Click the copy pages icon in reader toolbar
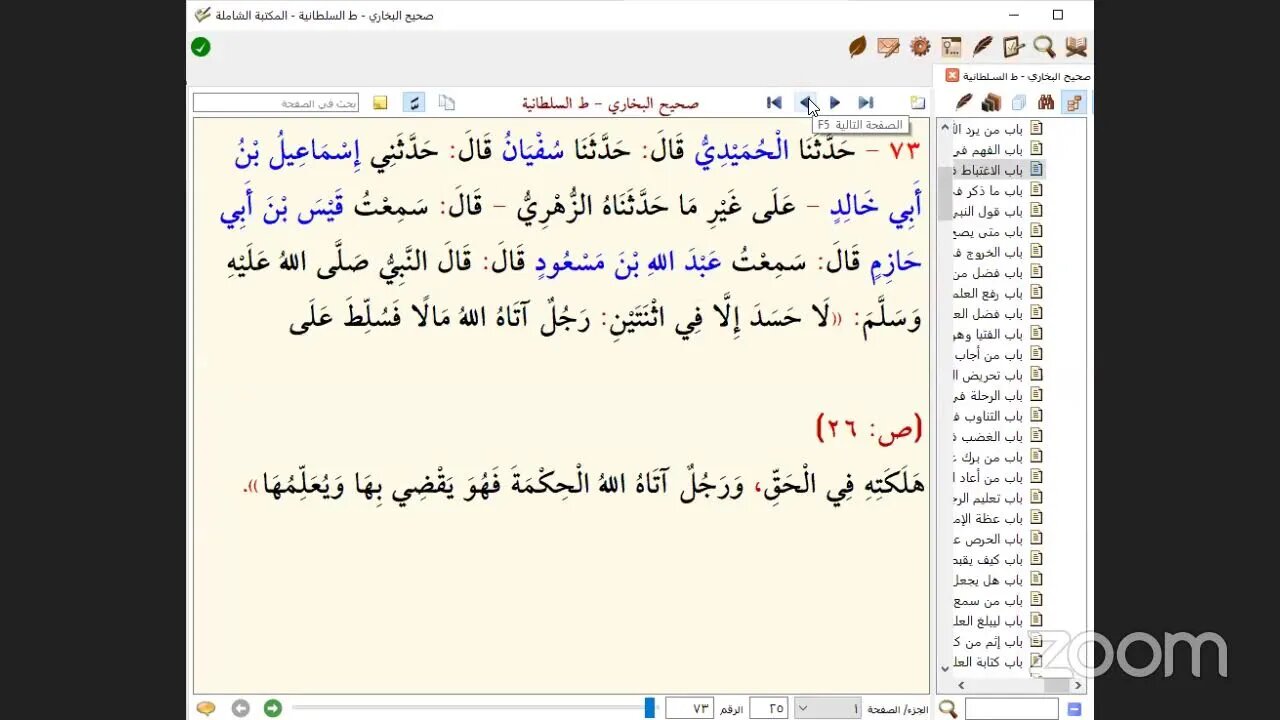Image resolution: width=1280 pixels, height=720 pixels. point(447,102)
